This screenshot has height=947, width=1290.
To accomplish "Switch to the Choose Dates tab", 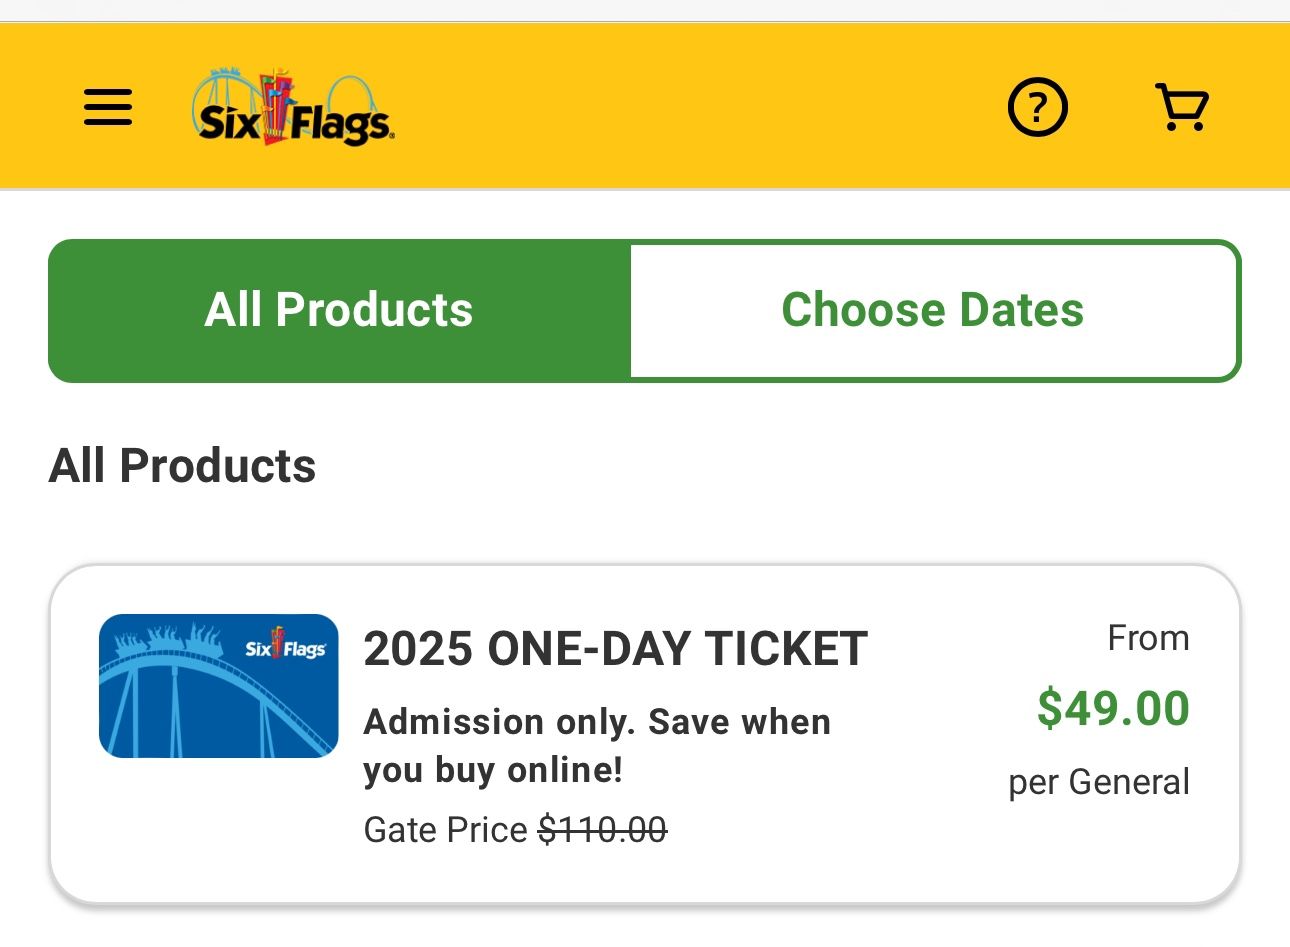I will coord(933,310).
